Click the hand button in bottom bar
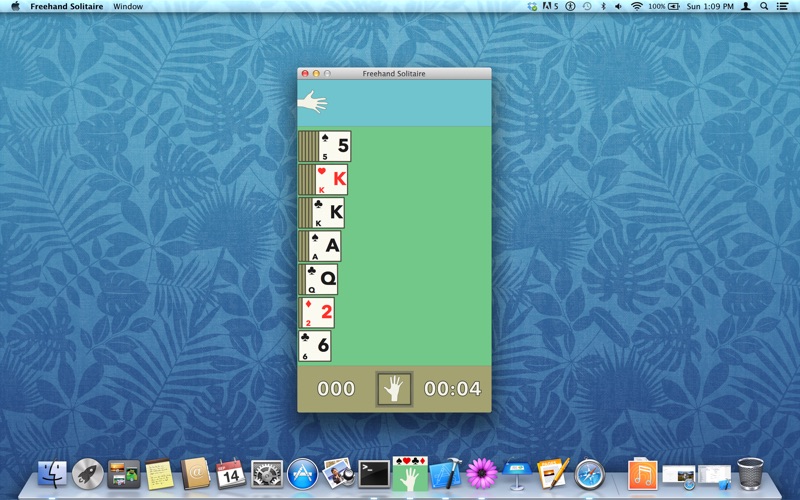 click(394, 389)
